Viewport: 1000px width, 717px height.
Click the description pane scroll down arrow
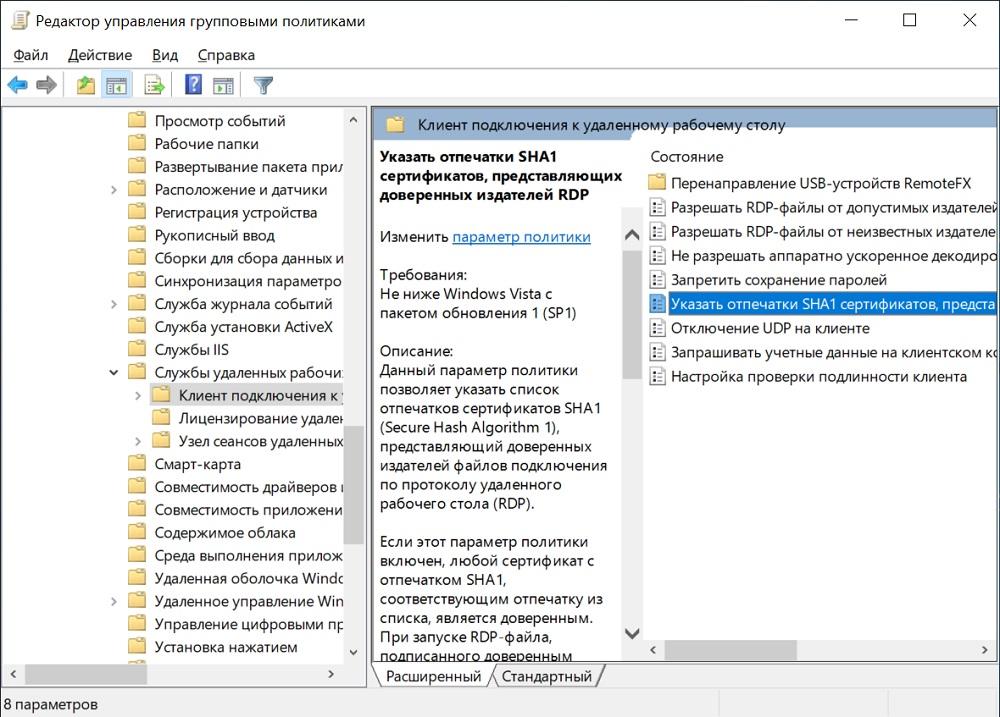coord(632,633)
